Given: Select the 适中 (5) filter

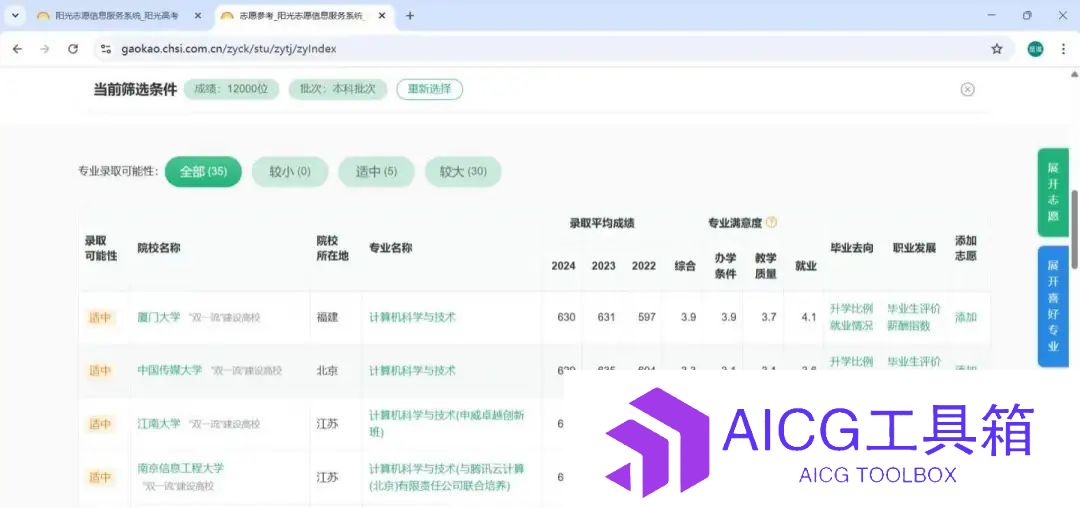Looking at the screenshot, I should click(376, 171).
